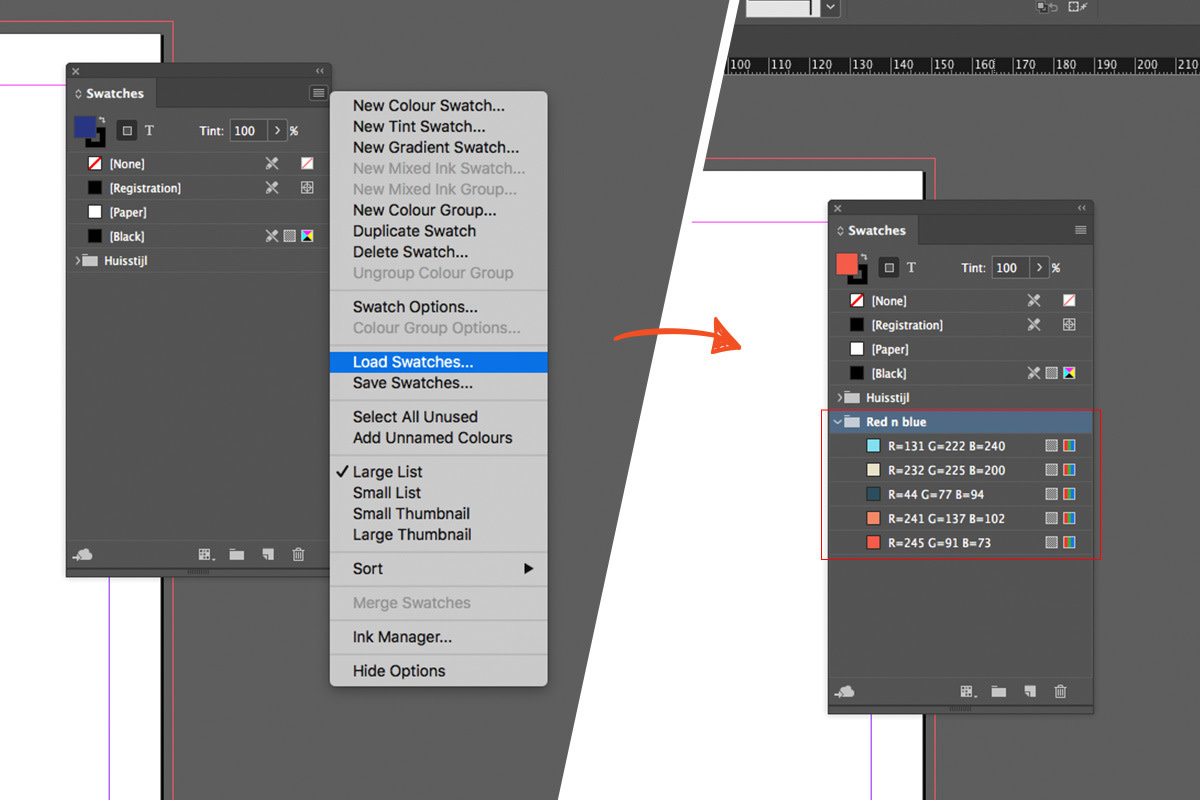Choose New Tint Swatch... menu item
Image resolution: width=1200 pixels, height=800 pixels.
(x=438, y=126)
